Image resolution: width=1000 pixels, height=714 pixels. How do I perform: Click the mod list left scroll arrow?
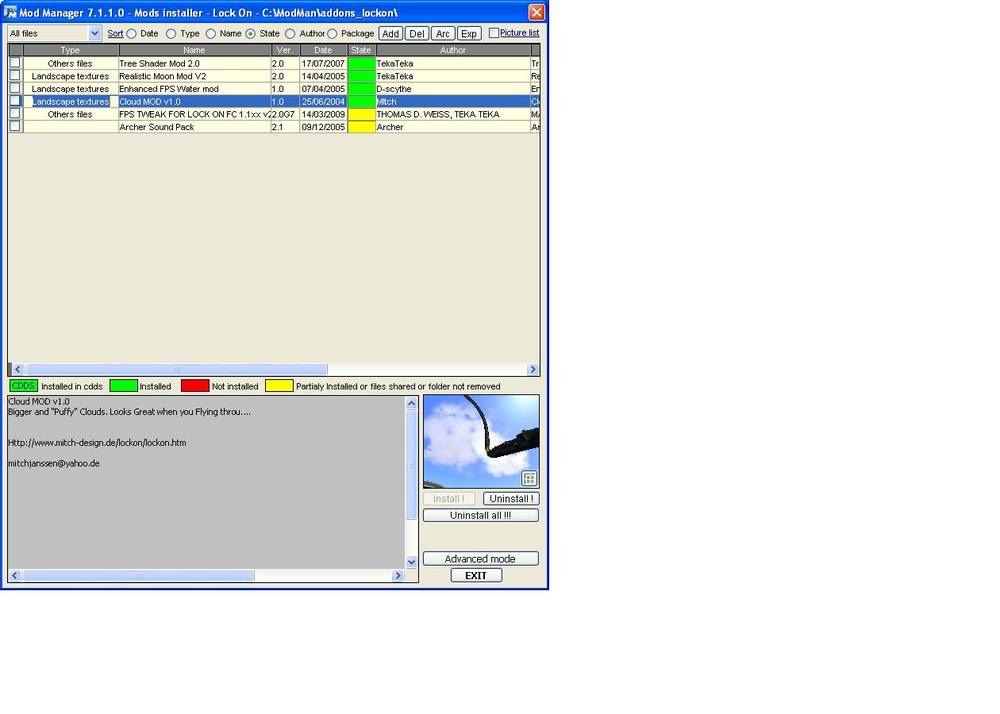18,369
